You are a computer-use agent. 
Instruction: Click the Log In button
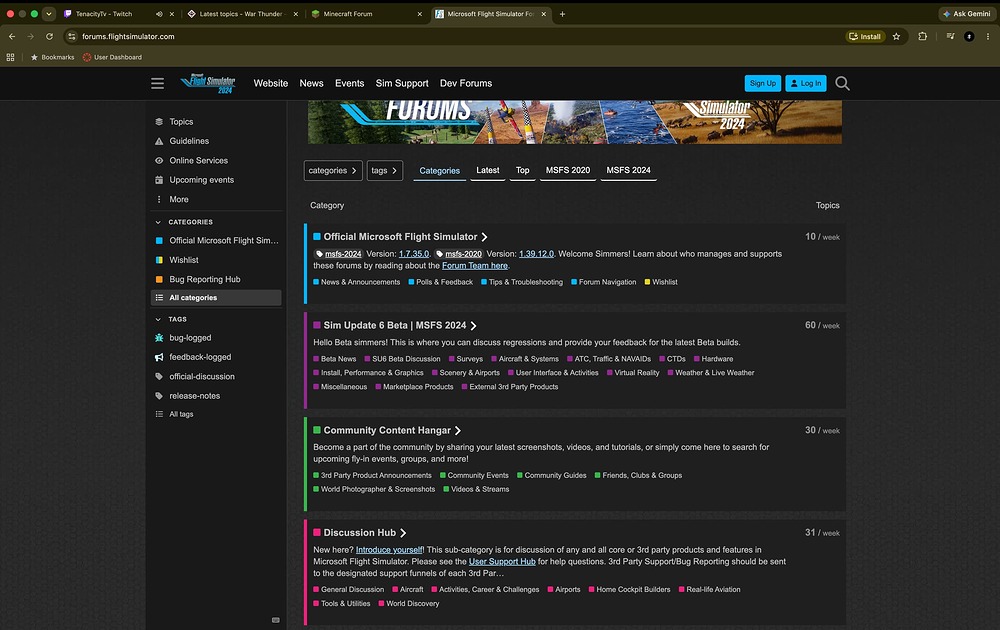(805, 84)
